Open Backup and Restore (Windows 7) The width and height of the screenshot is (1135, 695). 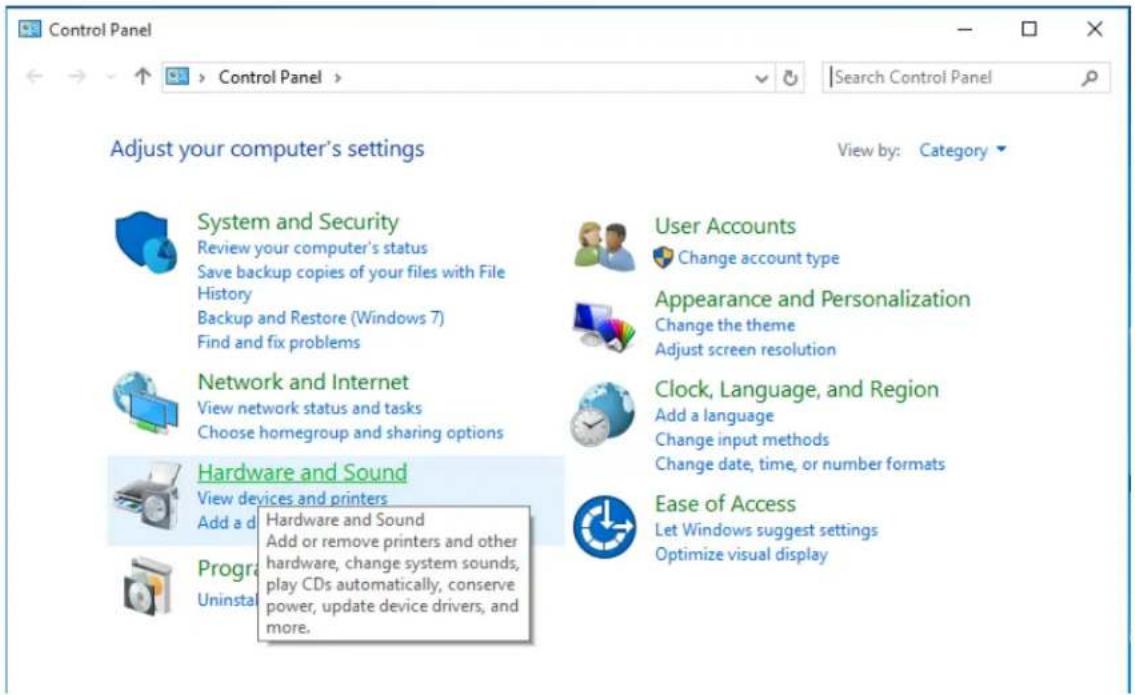click(x=321, y=318)
